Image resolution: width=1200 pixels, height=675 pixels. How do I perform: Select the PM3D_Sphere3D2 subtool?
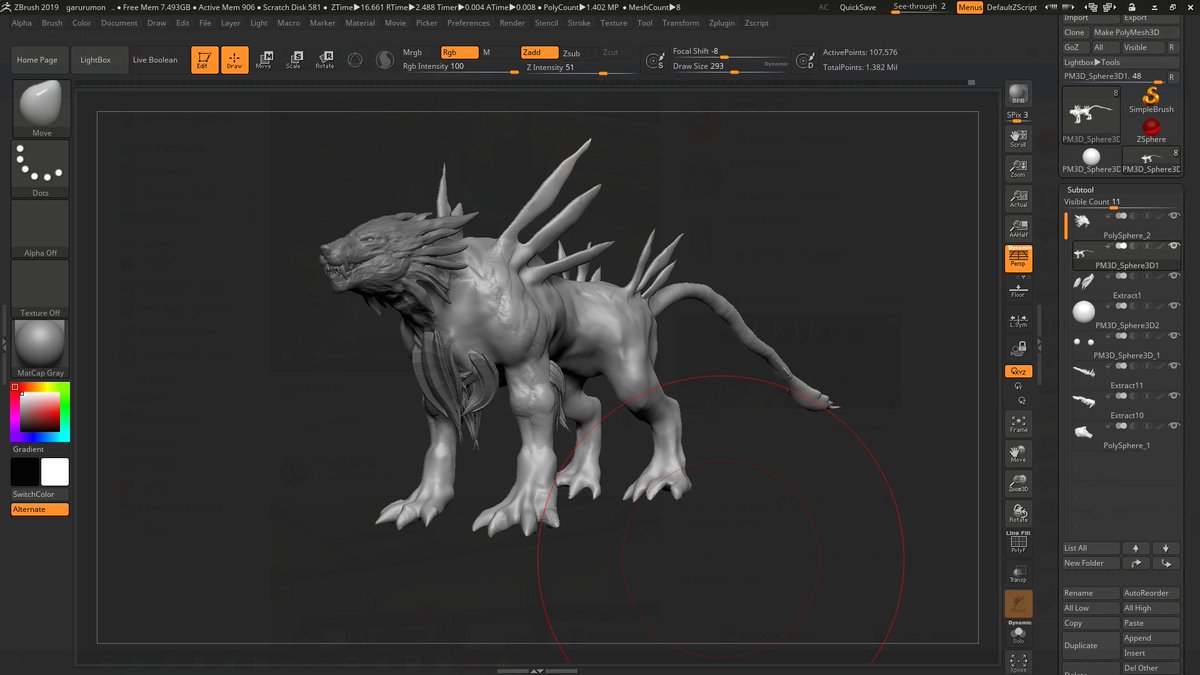[x=1126, y=315]
